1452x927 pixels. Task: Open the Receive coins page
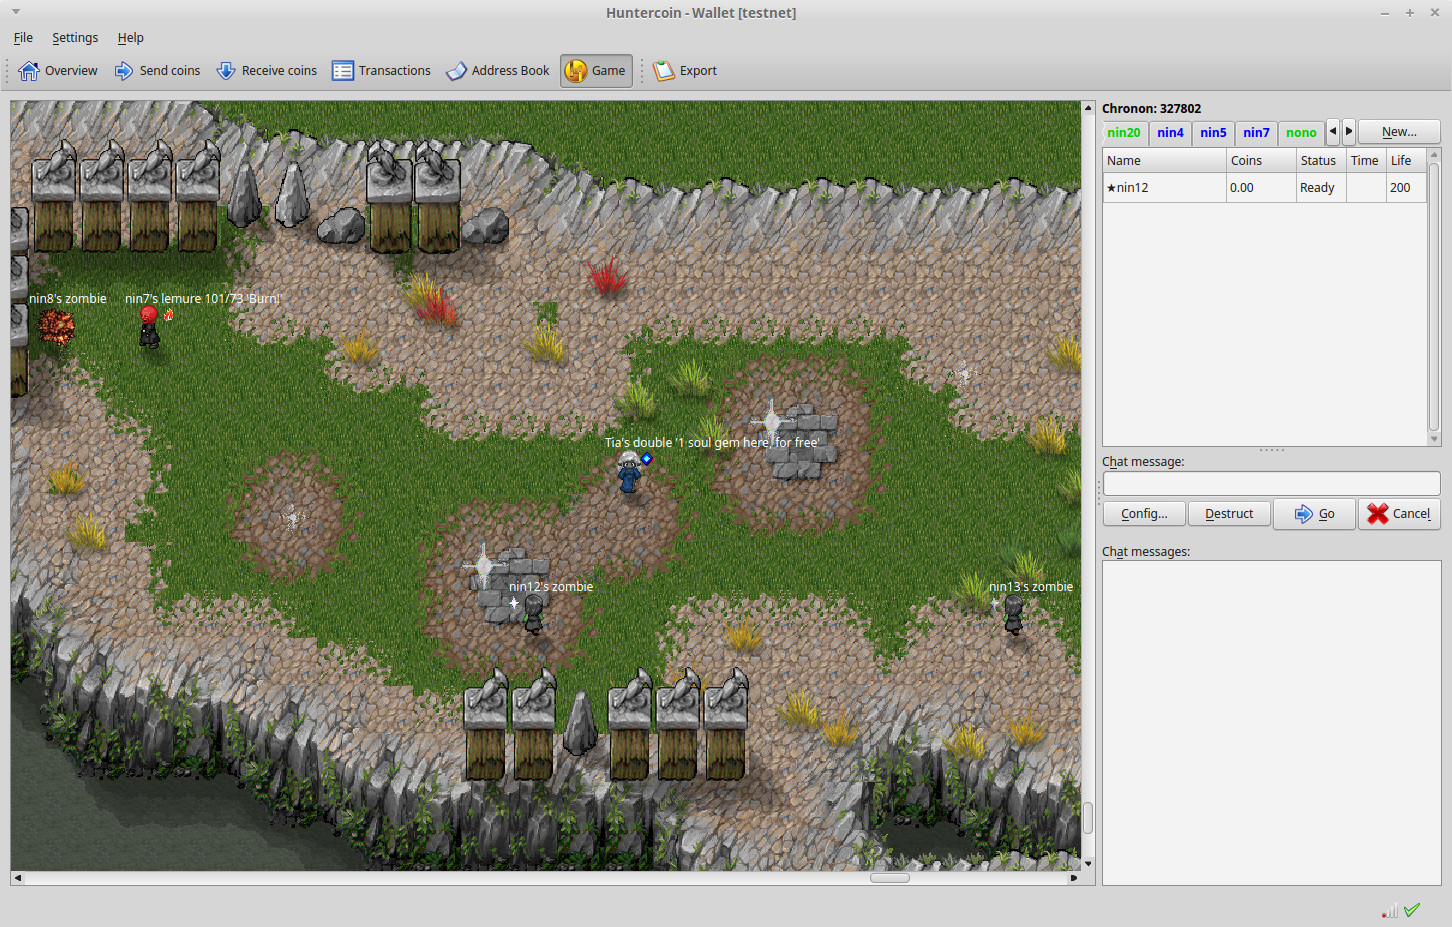click(267, 71)
